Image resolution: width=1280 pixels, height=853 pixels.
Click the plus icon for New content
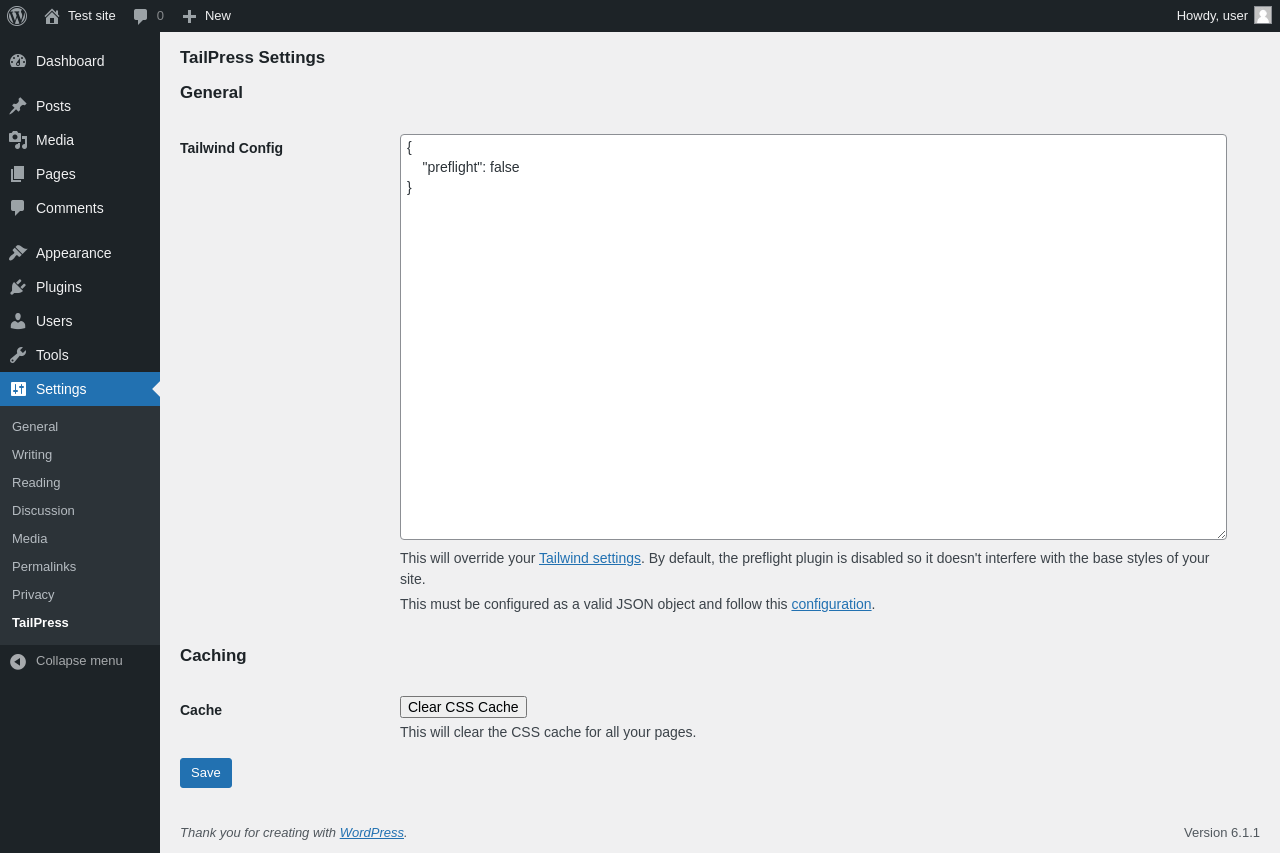189,16
